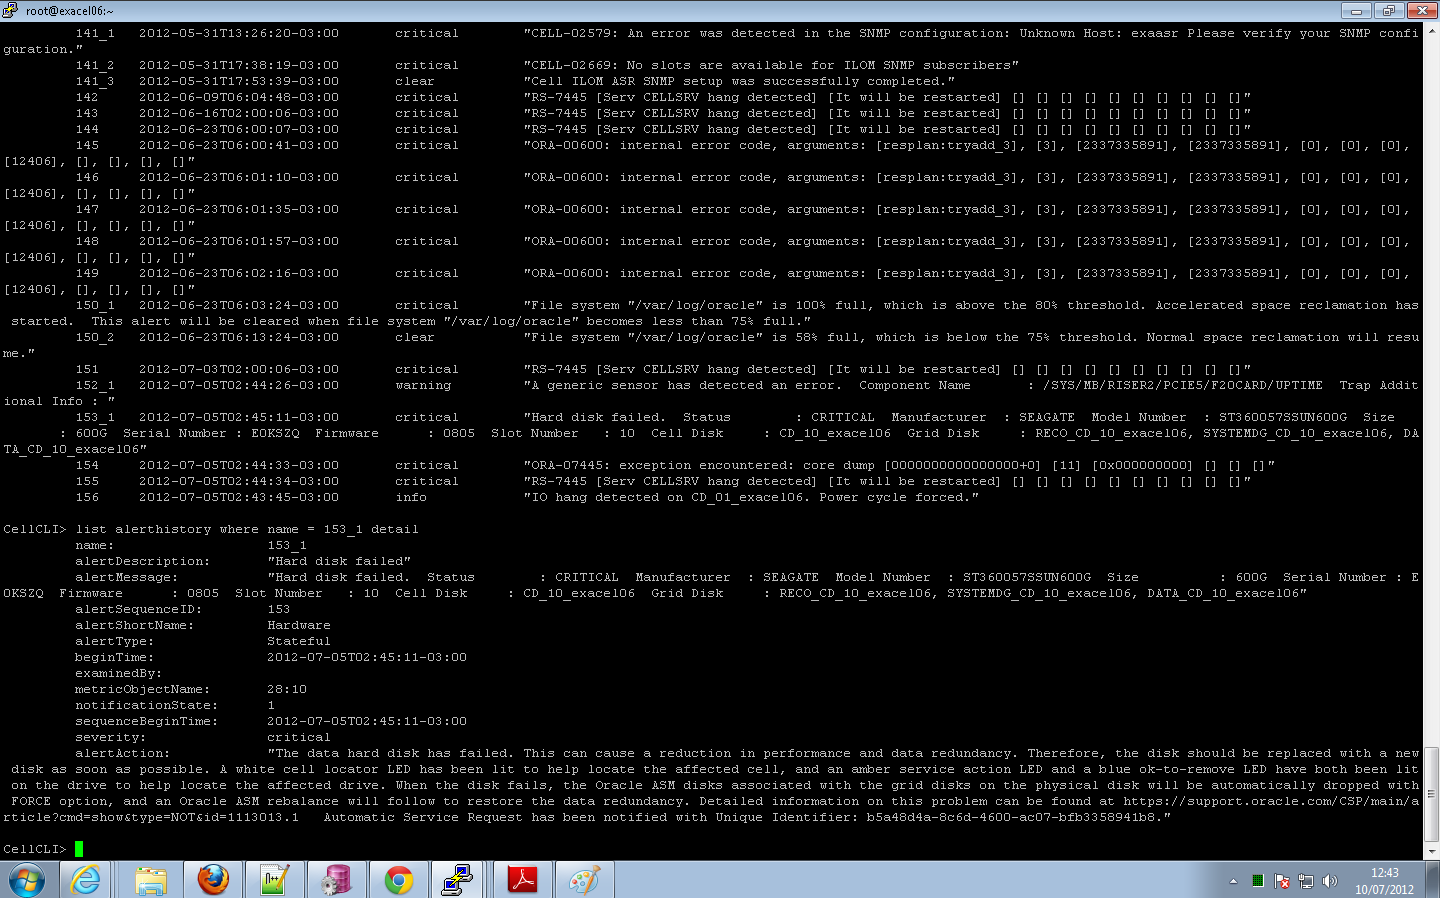Click the alertSequenceID value 153

[x=279, y=609]
